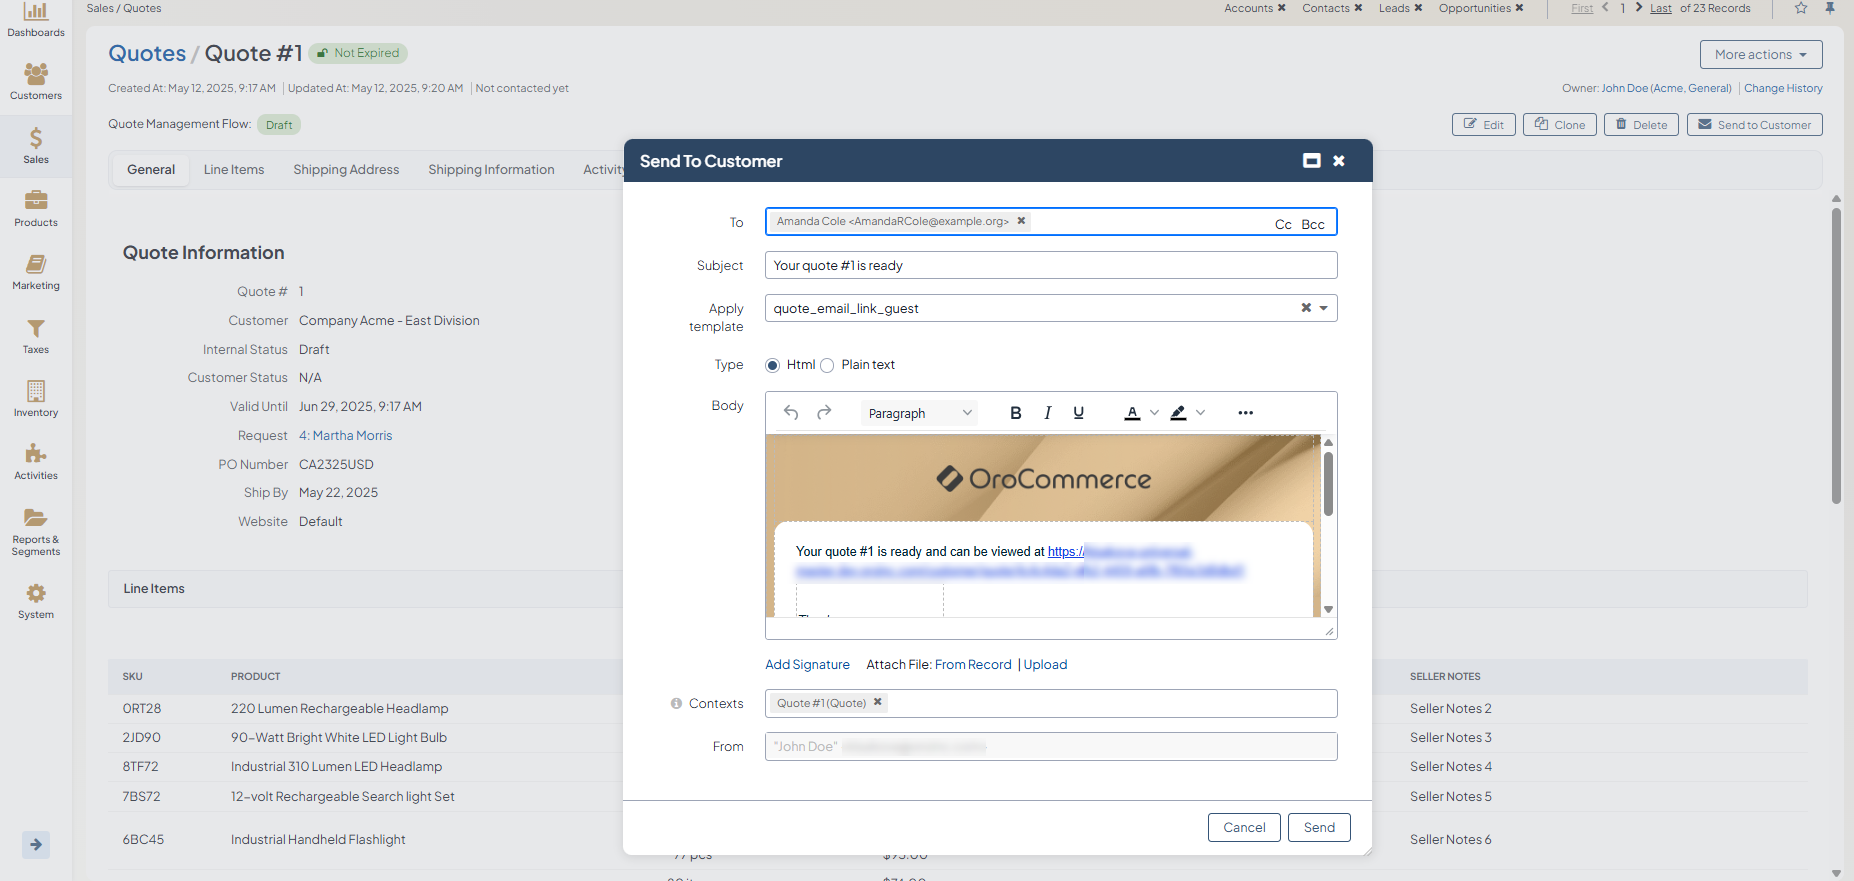Click the Add Signature link

click(x=807, y=665)
